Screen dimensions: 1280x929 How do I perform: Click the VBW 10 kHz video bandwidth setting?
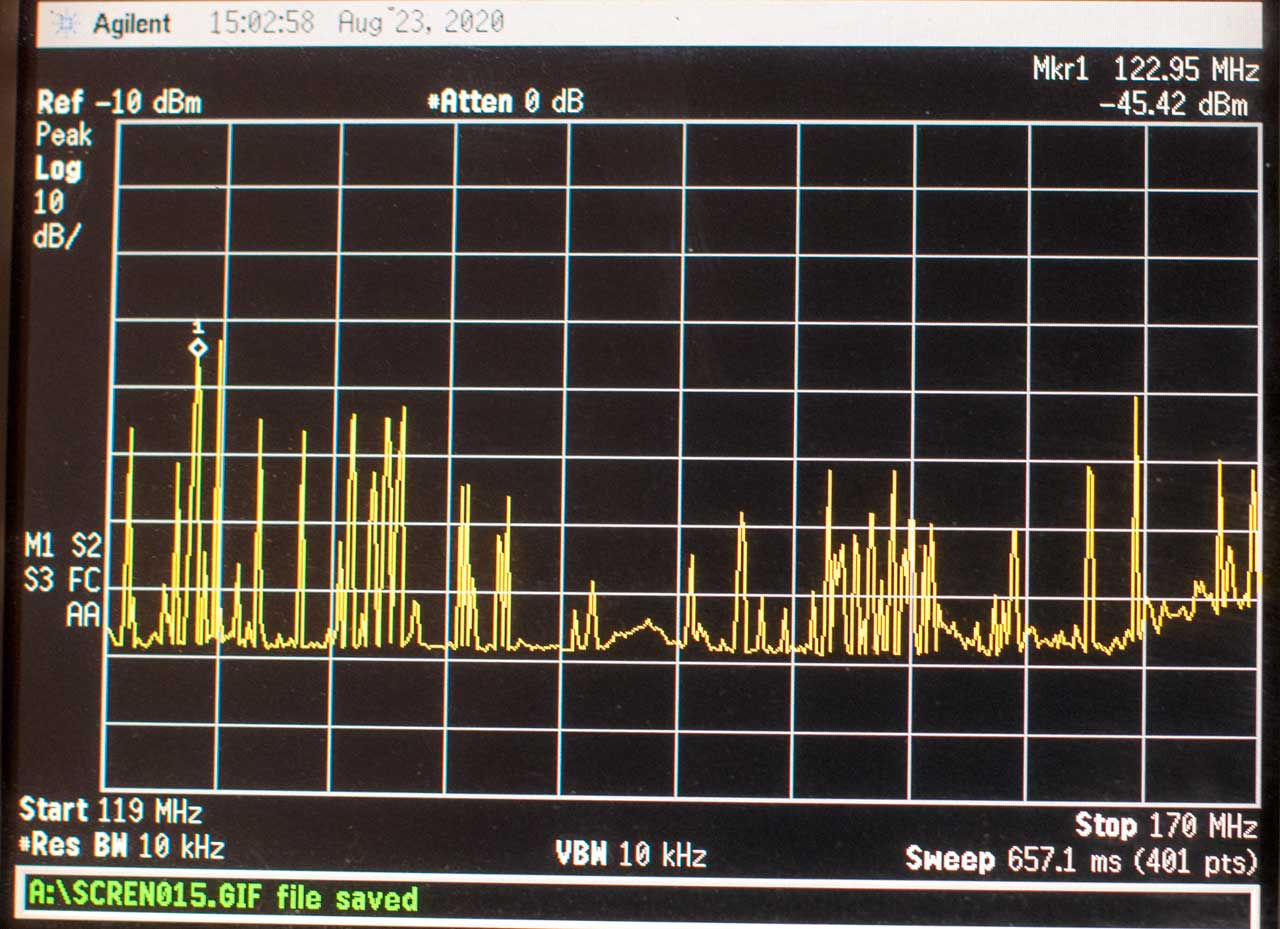[631, 855]
